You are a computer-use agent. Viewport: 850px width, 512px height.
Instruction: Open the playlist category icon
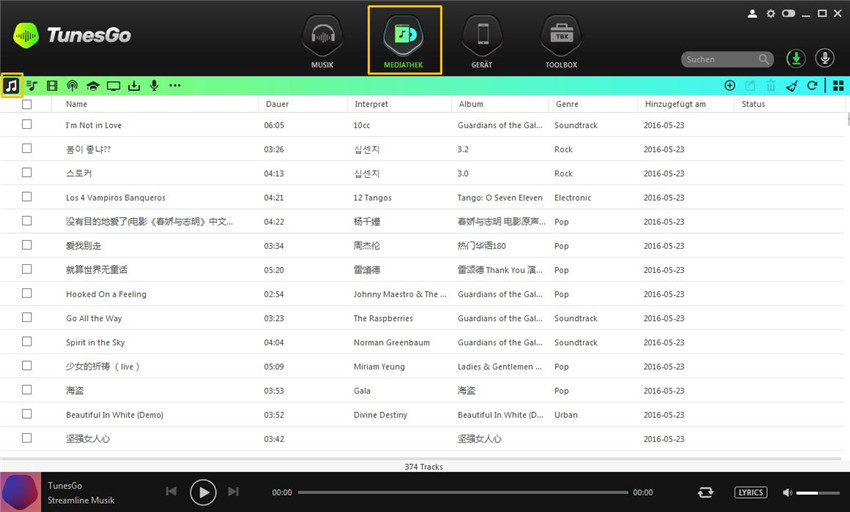point(32,86)
